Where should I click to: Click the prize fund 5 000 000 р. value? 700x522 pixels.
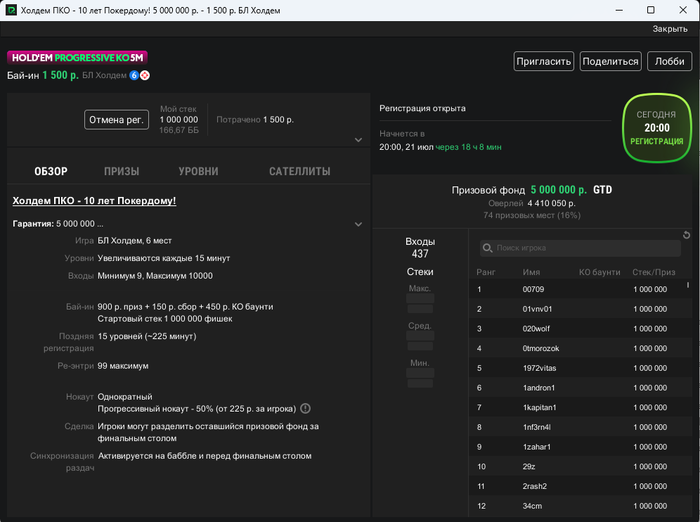558,190
